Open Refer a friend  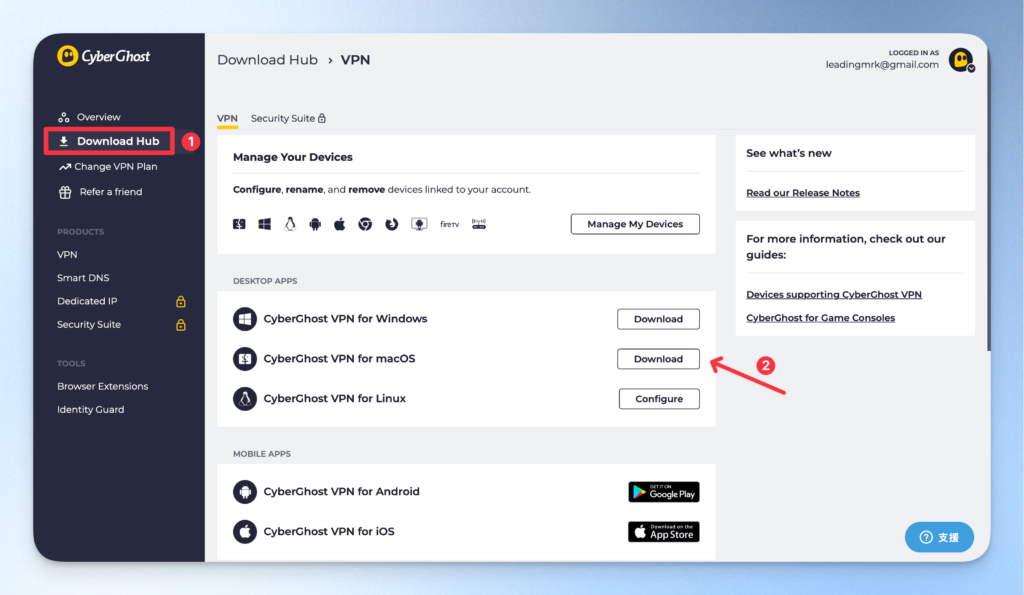(x=110, y=192)
